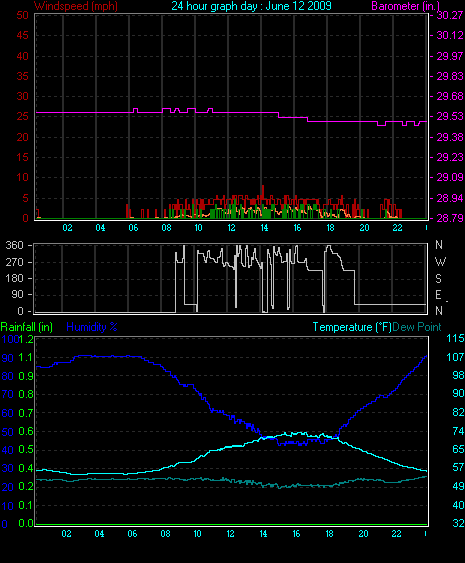Click wind direction axis value 270
Image resolution: width=465 pixels, height=563 pixels.
click(x=14, y=262)
